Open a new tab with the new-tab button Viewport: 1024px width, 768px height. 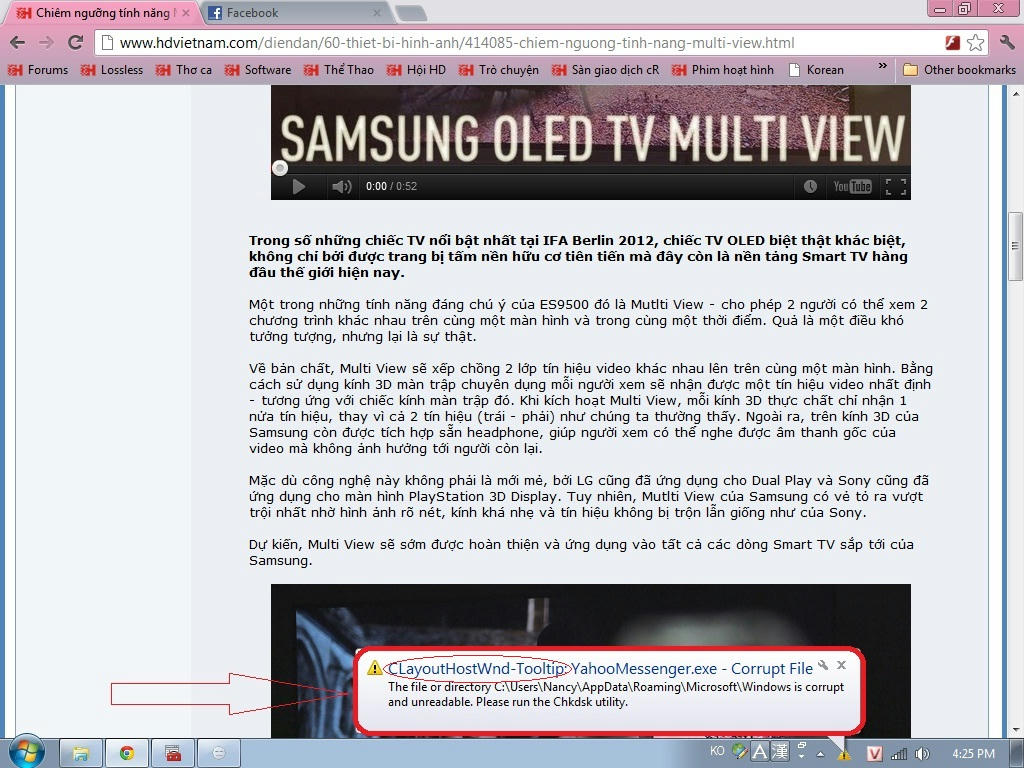pos(411,13)
